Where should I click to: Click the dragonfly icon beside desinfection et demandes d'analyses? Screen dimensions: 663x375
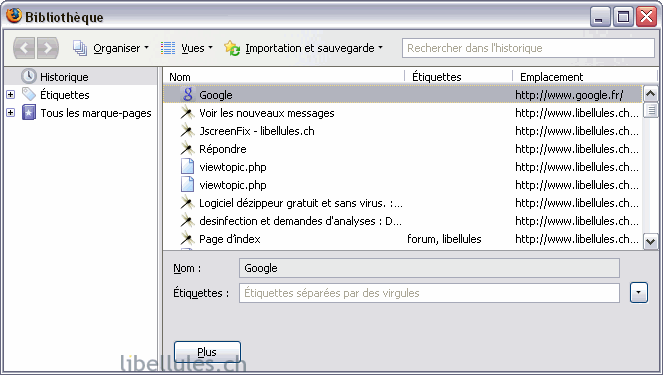pos(187,221)
